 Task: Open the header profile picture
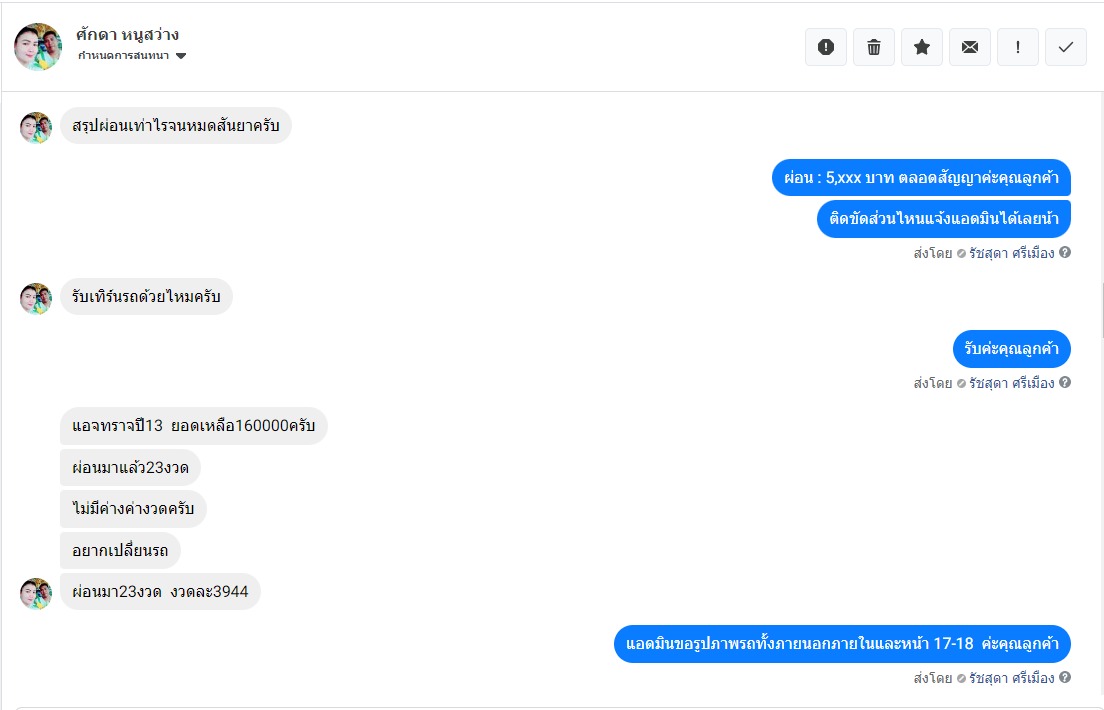tap(38, 47)
